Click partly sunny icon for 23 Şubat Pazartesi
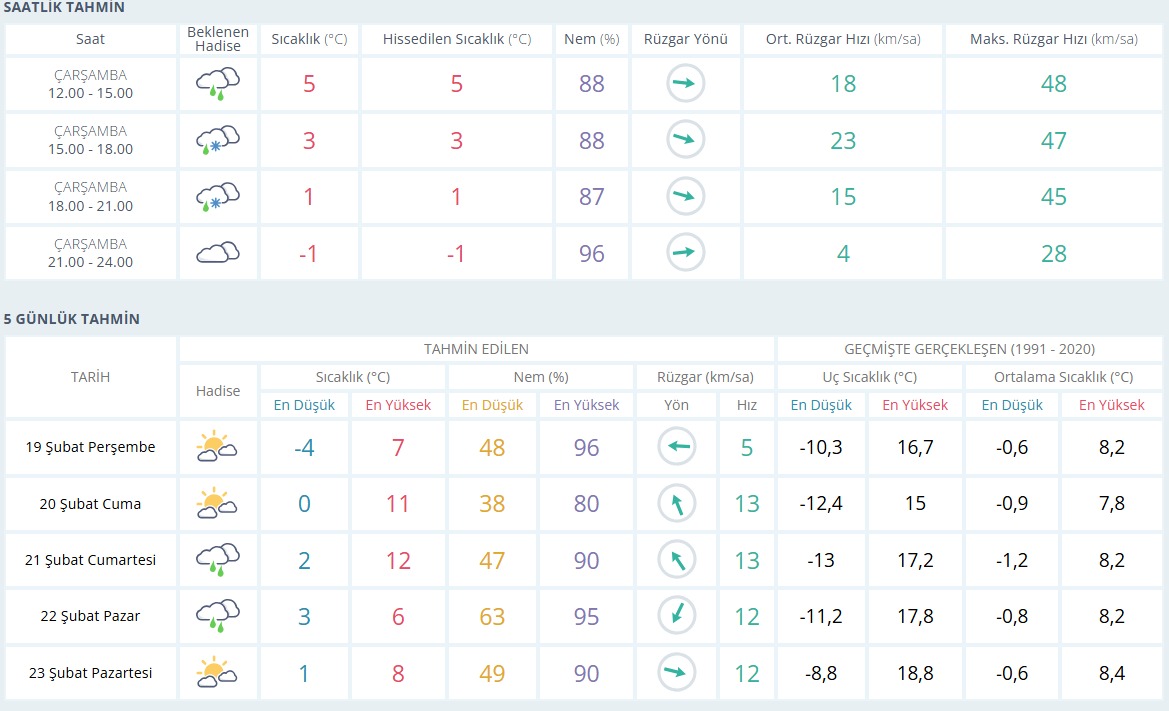 (x=217, y=672)
